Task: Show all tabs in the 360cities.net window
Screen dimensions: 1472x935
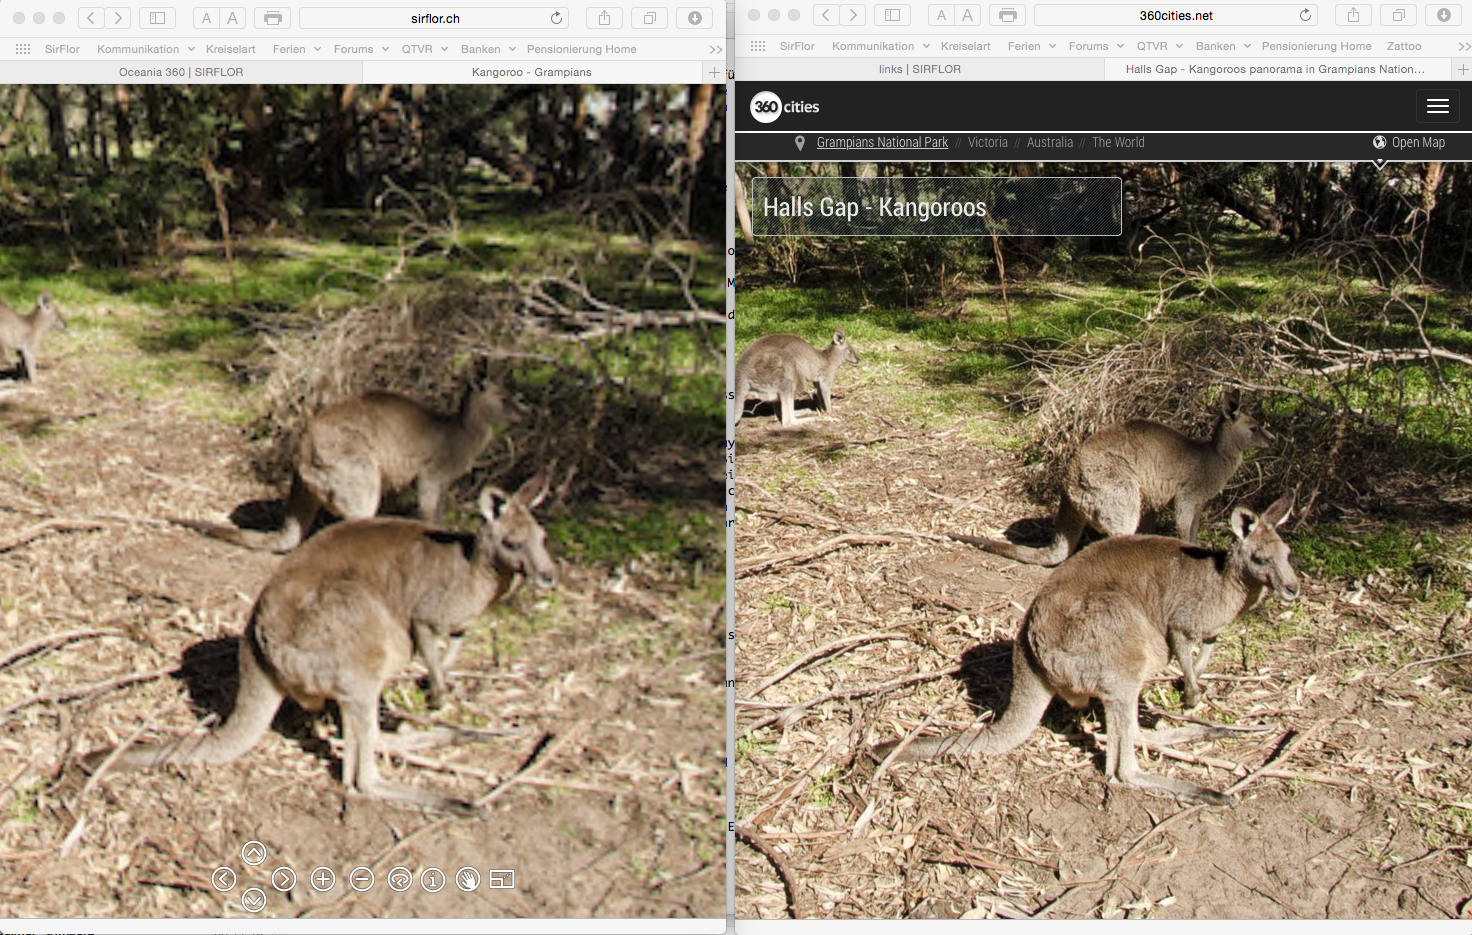Action: pyautogui.click(x=1399, y=15)
